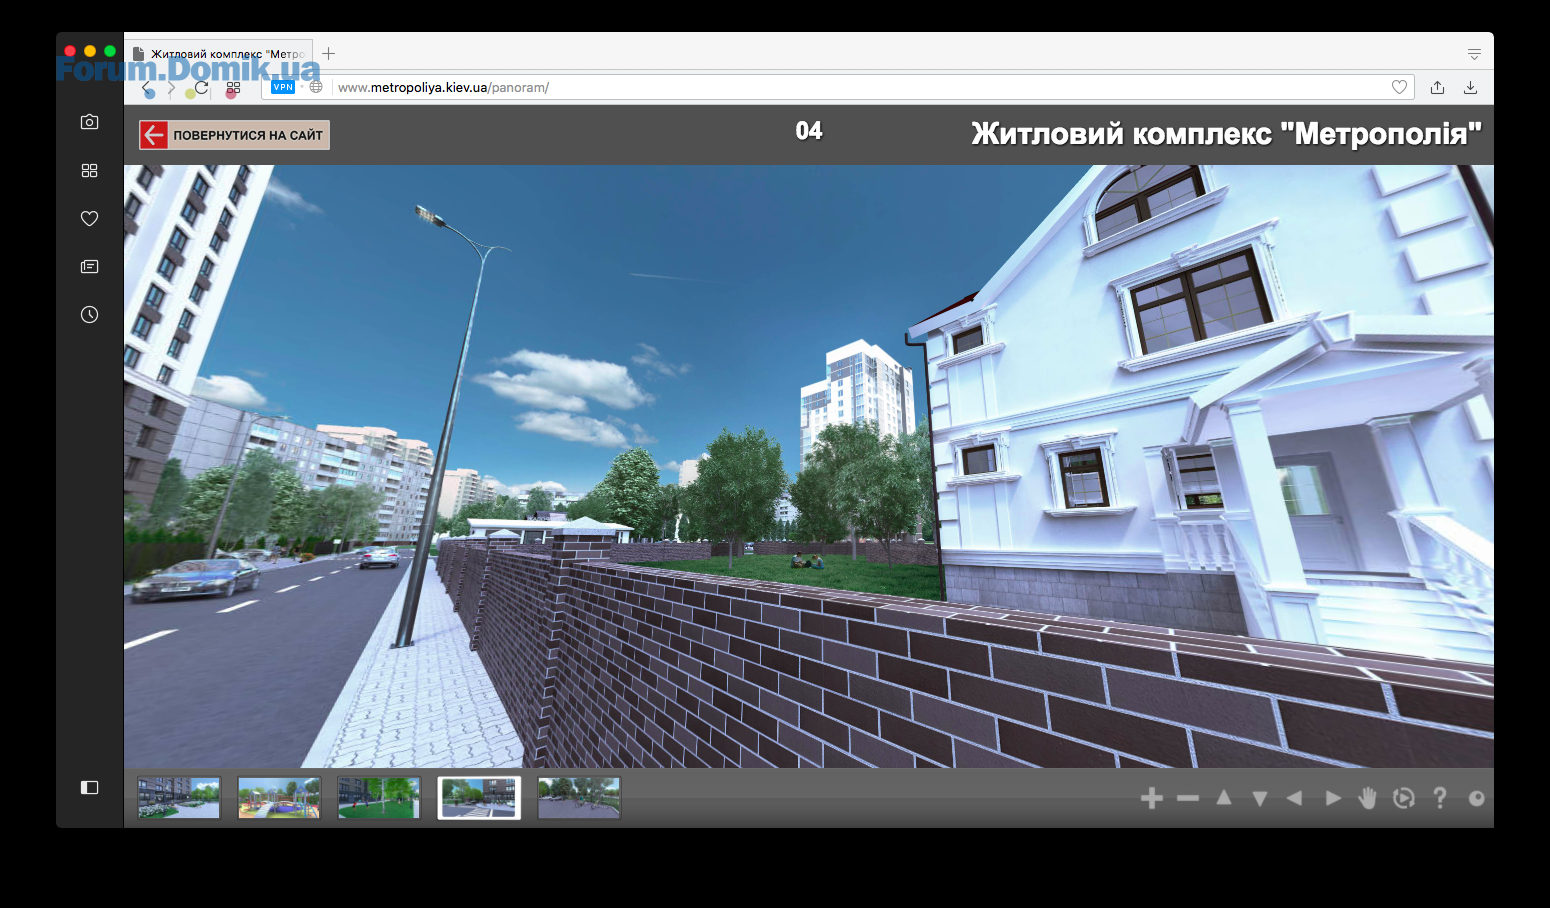The width and height of the screenshot is (1550, 908).
Task: Click panorama number 04 label
Action: (809, 131)
